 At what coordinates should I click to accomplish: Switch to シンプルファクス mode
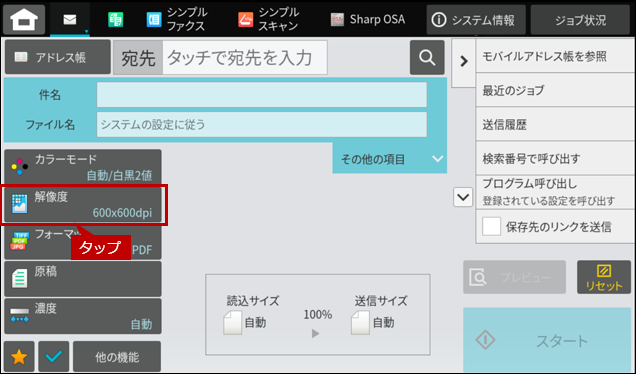click(x=177, y=19)
